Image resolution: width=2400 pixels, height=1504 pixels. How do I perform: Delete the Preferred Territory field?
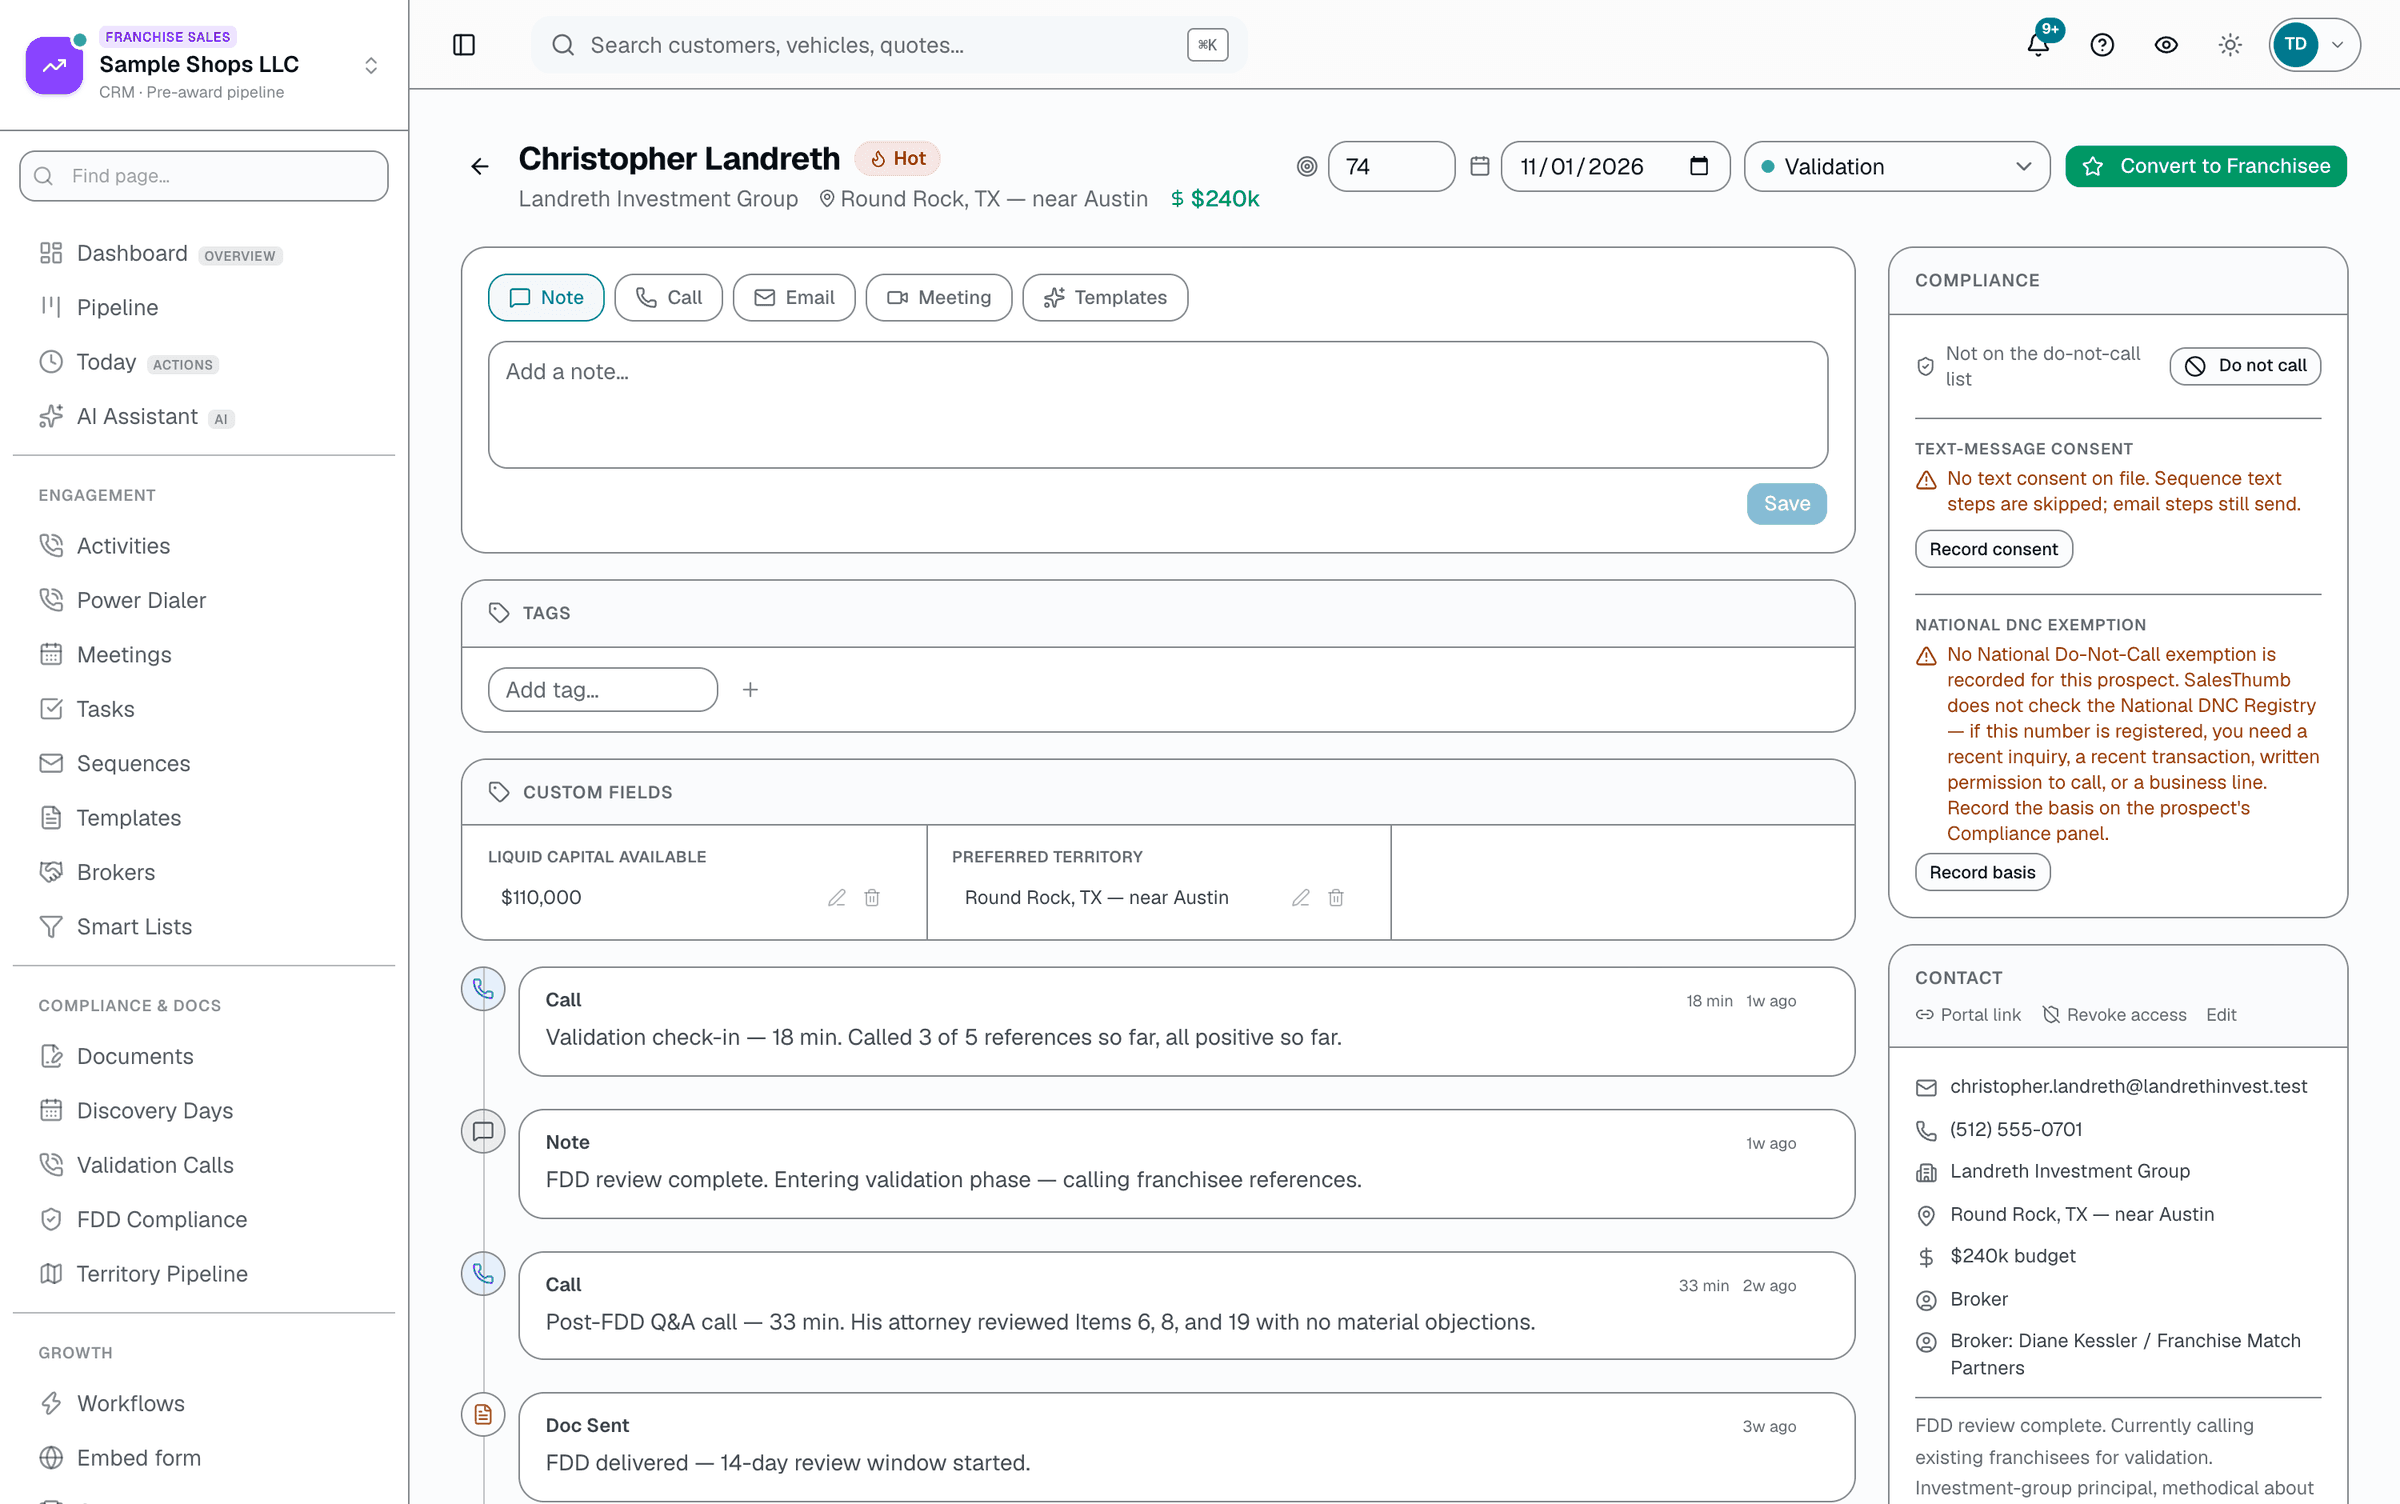pos(1336,898)
